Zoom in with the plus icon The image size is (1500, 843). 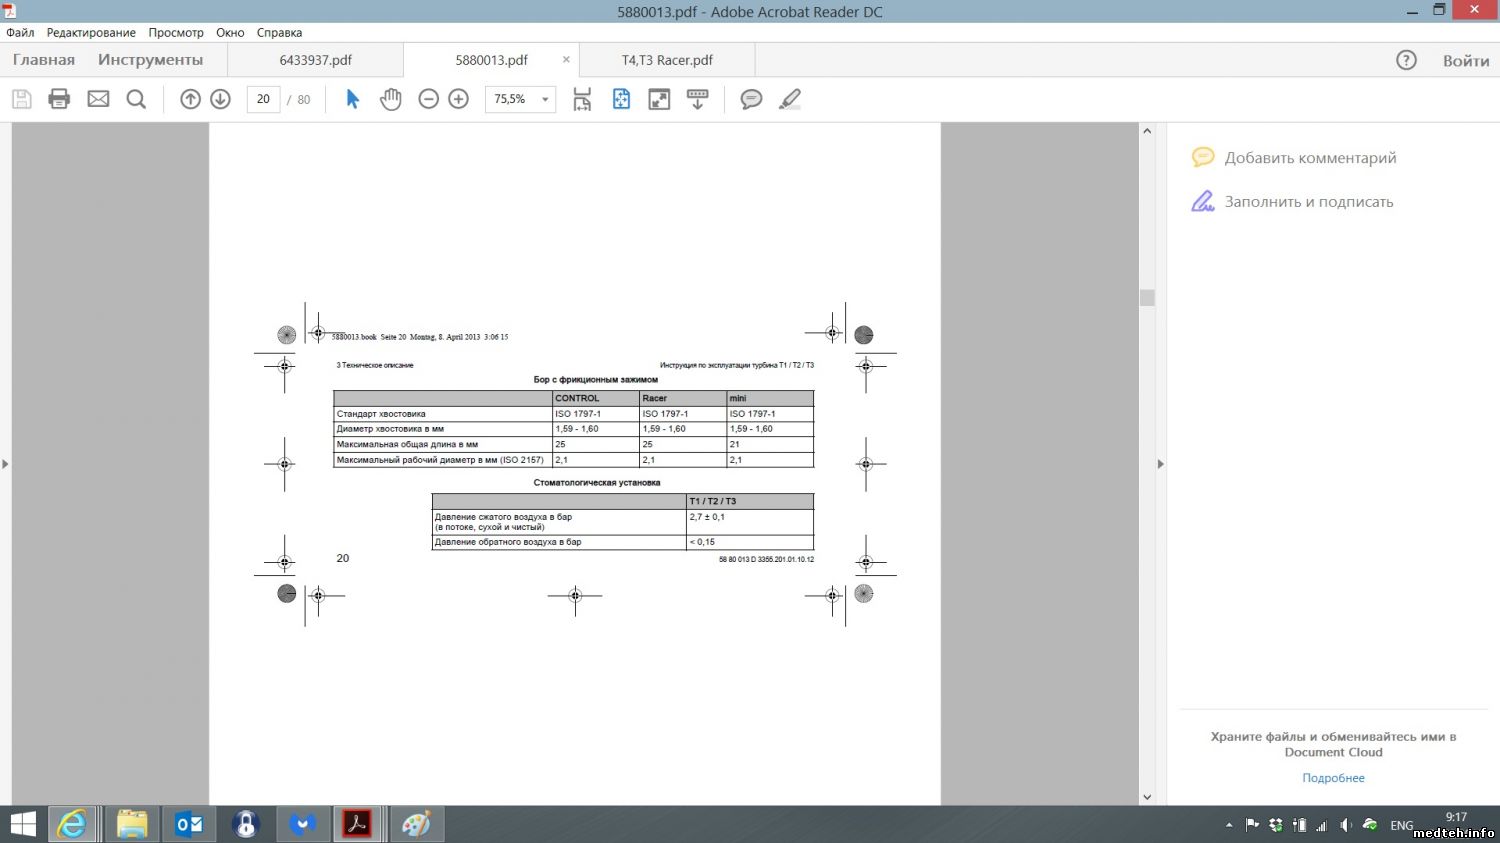458,99
